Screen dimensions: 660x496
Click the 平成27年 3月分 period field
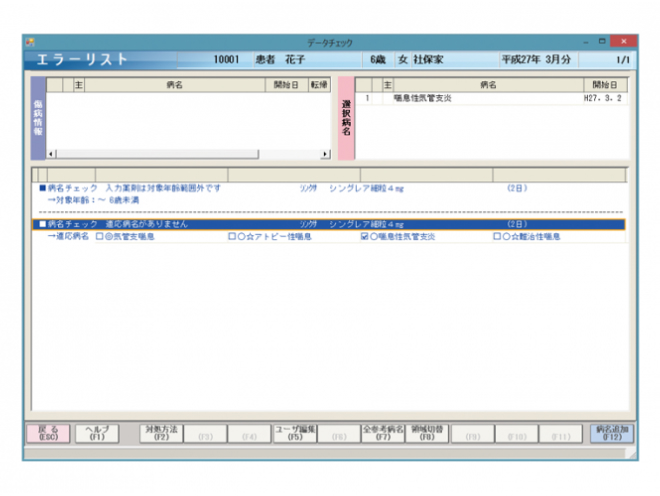pyautogui.click(x=538, y=59)
